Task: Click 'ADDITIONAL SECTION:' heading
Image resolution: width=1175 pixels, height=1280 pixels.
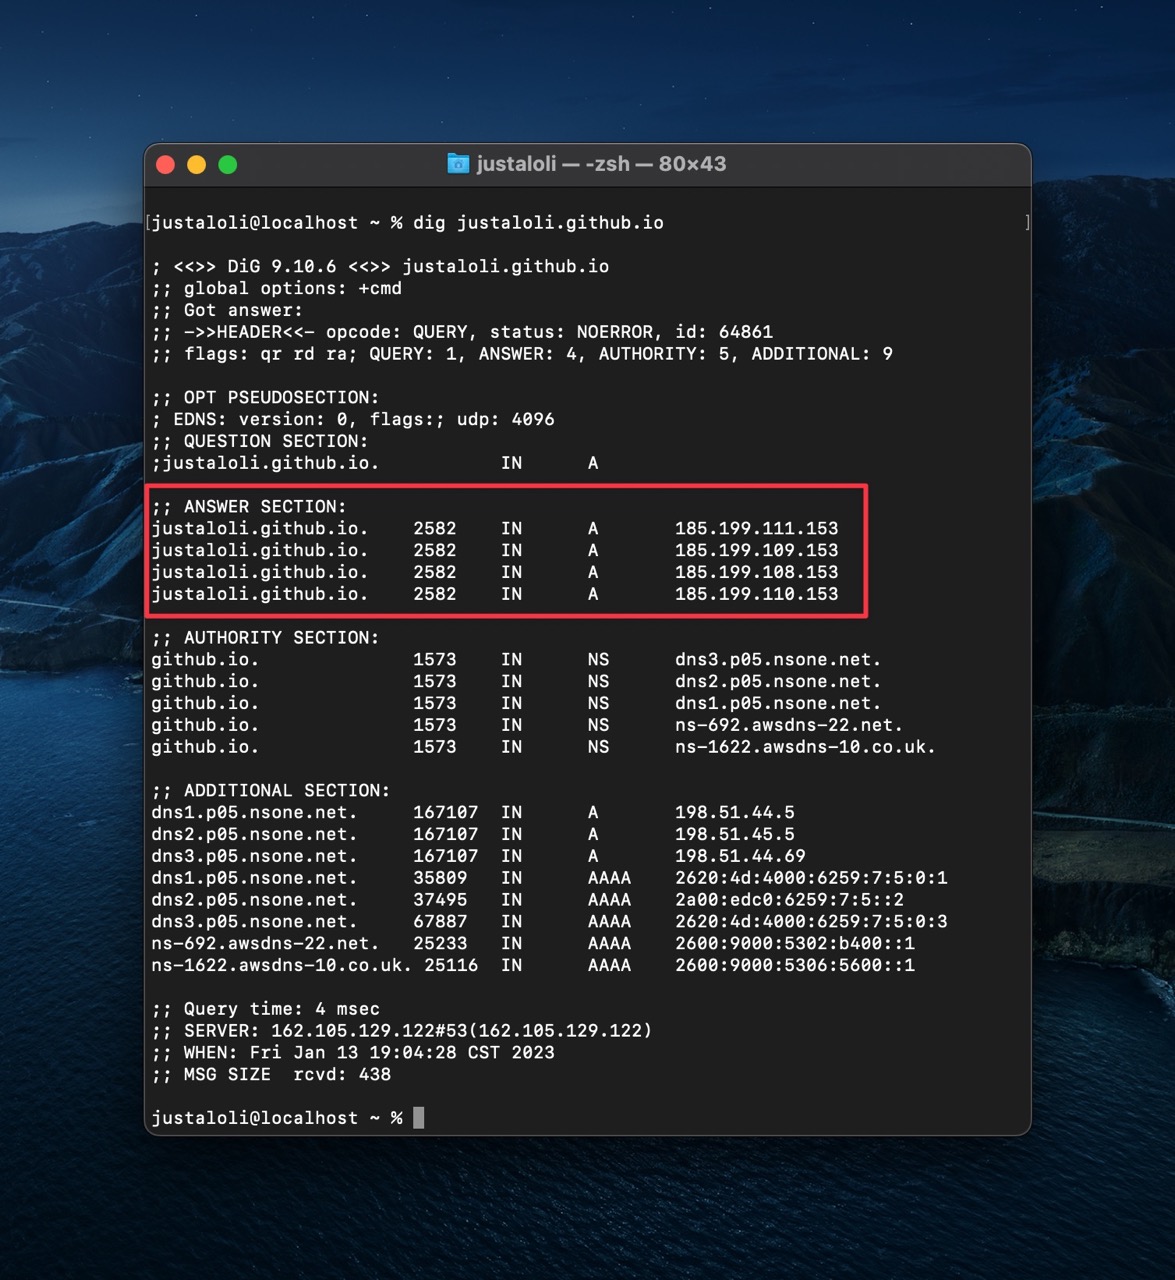Action: 271,791
